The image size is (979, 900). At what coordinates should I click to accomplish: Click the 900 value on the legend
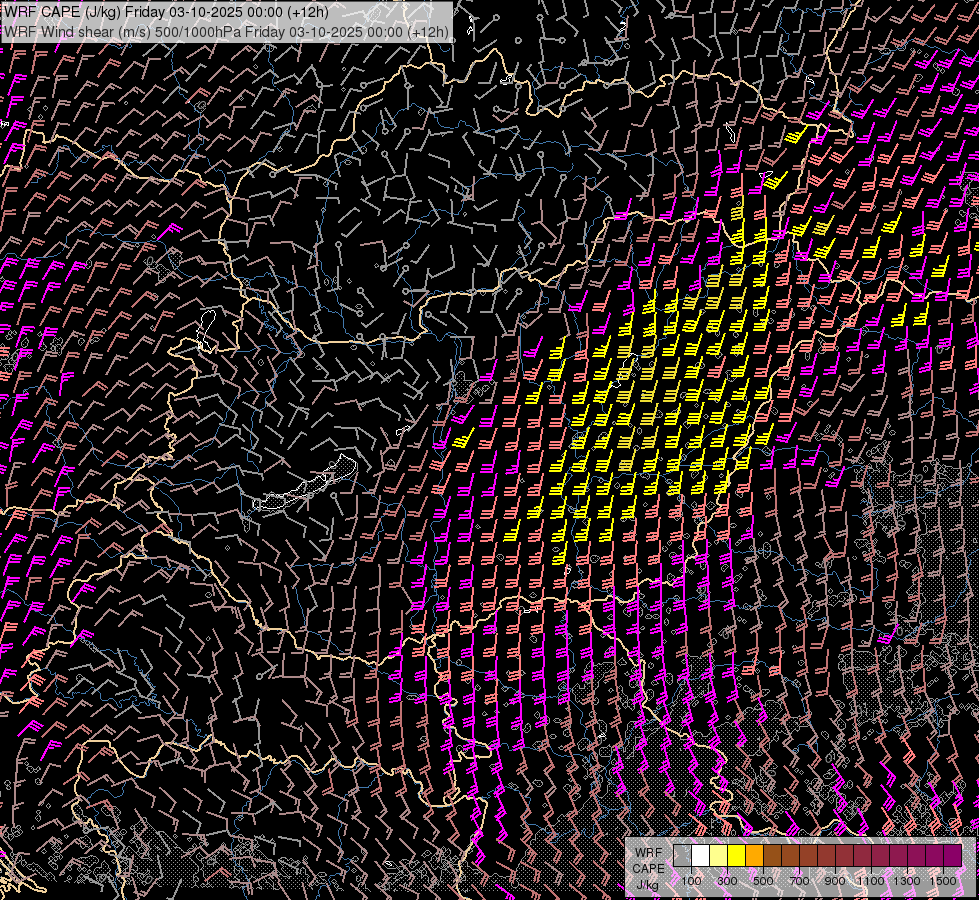point(835,881)
